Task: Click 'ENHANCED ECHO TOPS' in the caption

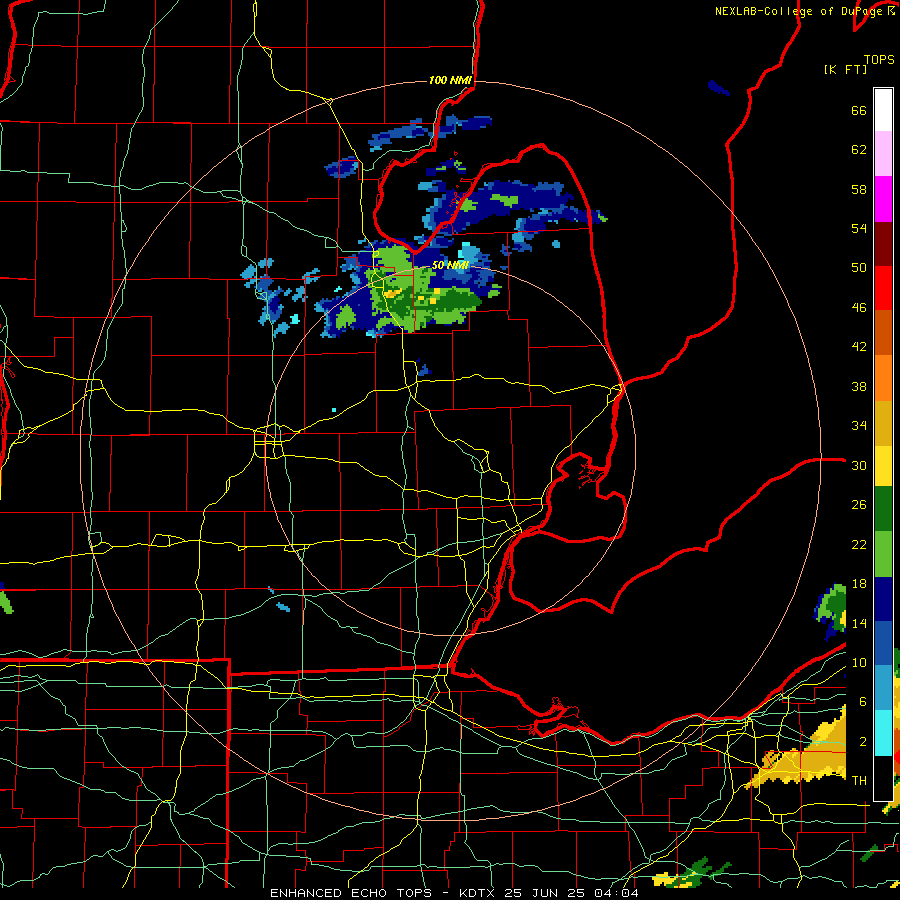Action: click(x=351, y=893)
